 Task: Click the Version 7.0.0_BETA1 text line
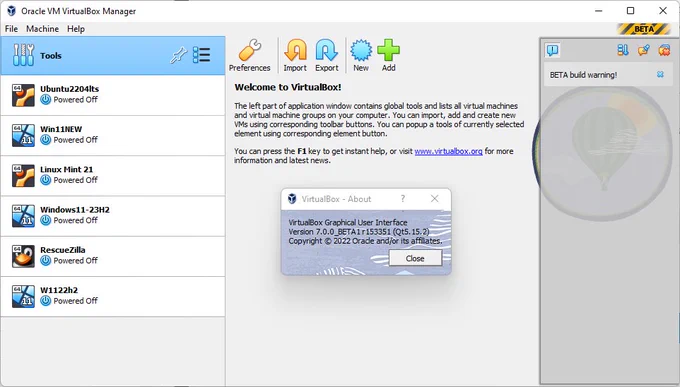coord(359,232)
